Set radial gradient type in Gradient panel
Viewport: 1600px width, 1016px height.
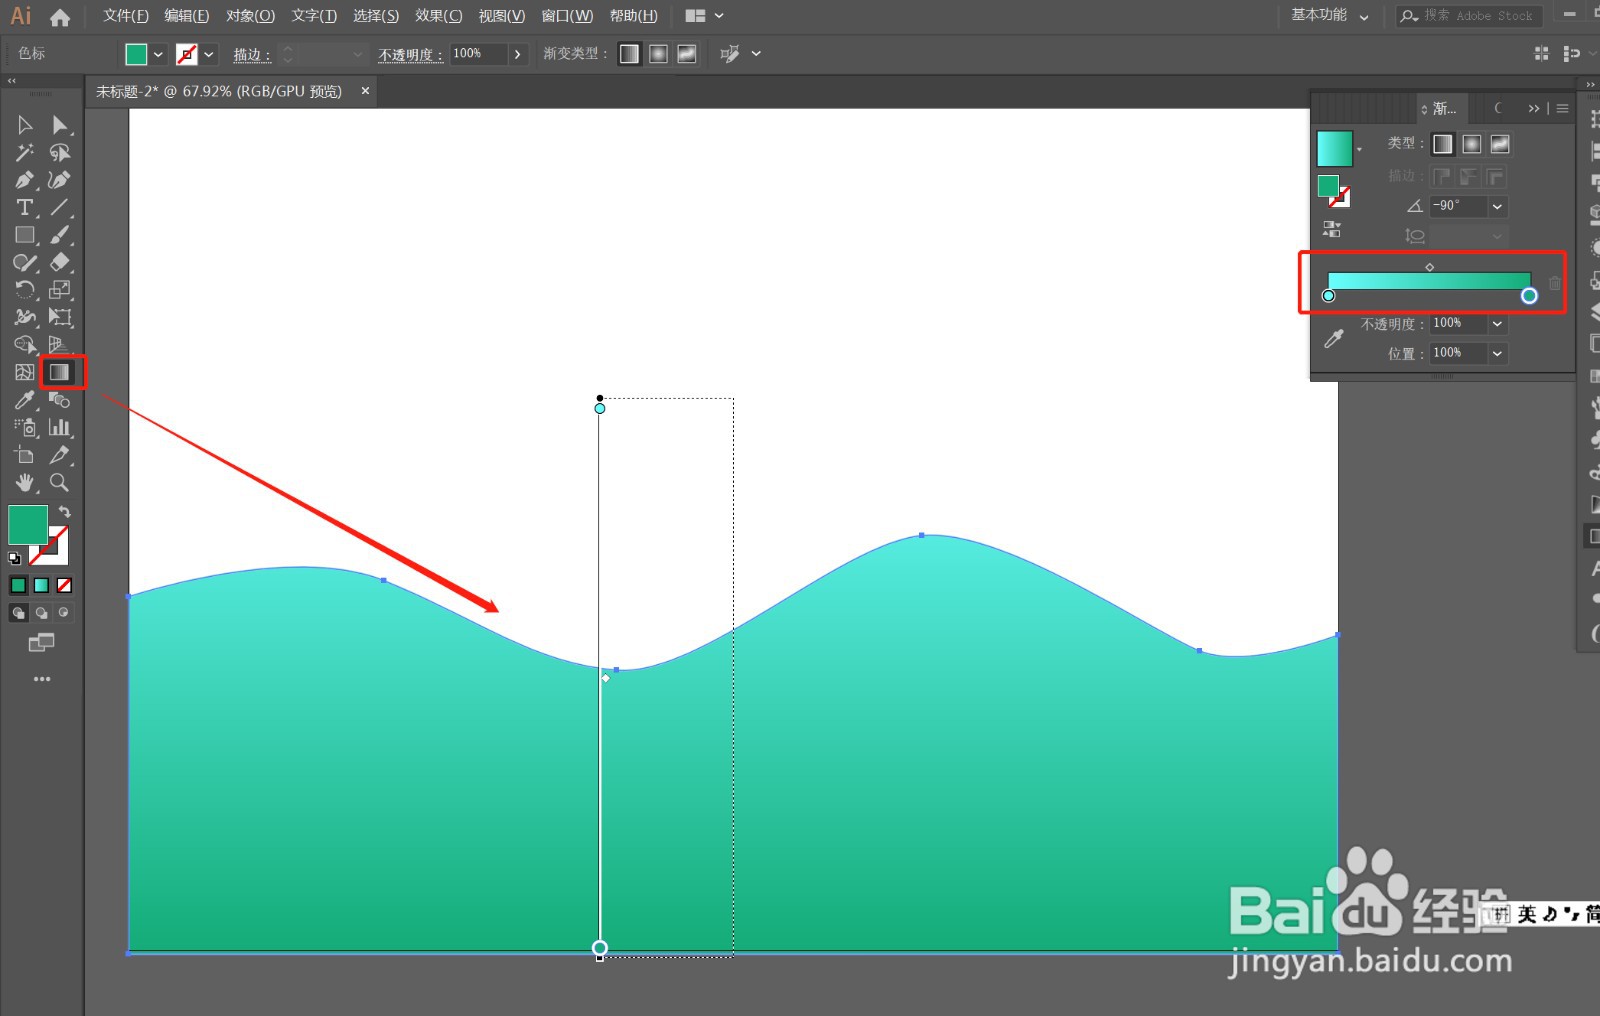pyautogui.click(x=1471, y=144)
